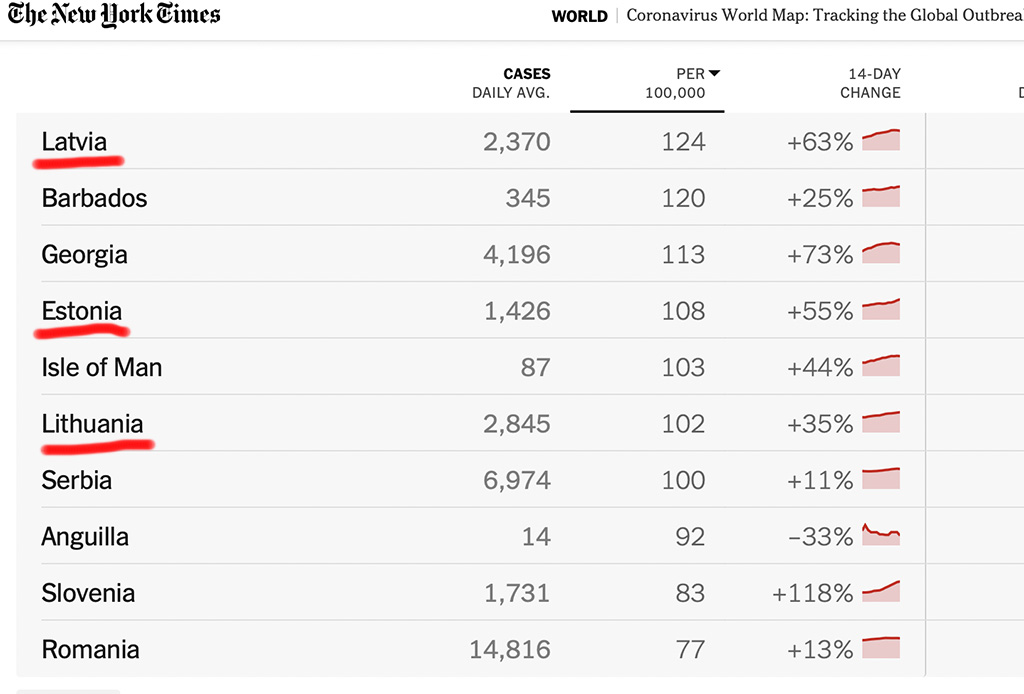Image resolution: width=1024 pixels, height=694 pixels.
Task: Click Estonia's 14-day trend sparkline
Action: 881,309
